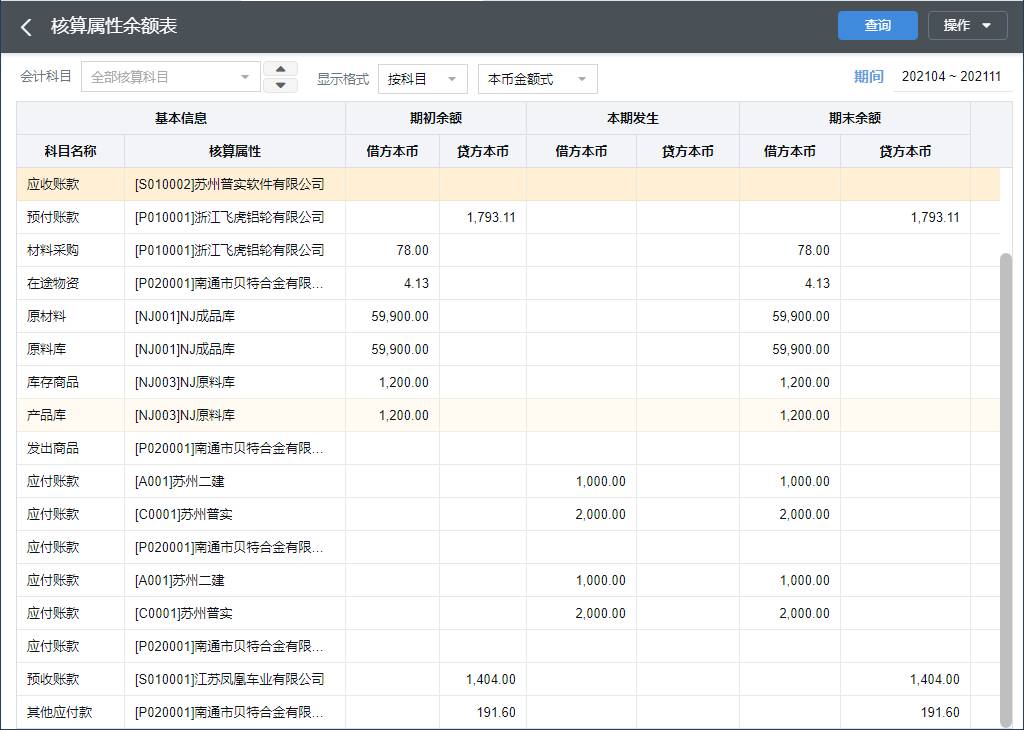1024x730 pixels.
Task: Click 期初 credit 1,404.00 in 预收账款 row
Action: [483, 679]
